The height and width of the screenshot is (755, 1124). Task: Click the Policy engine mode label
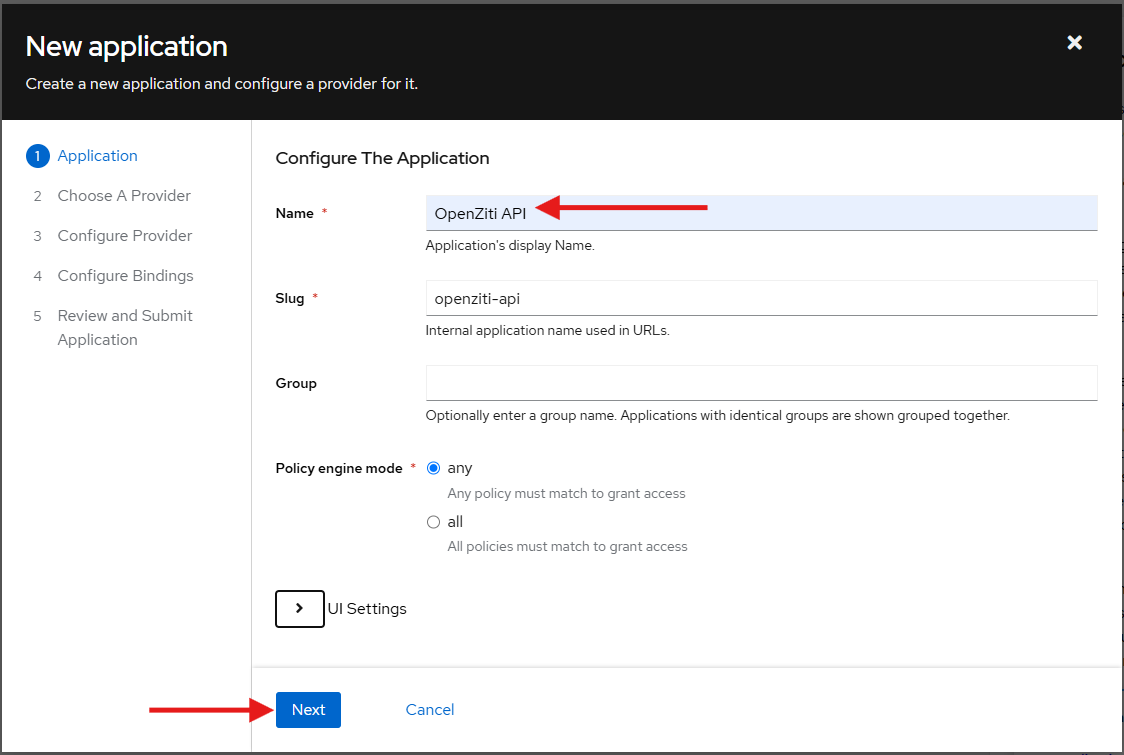tap(338, 468)
